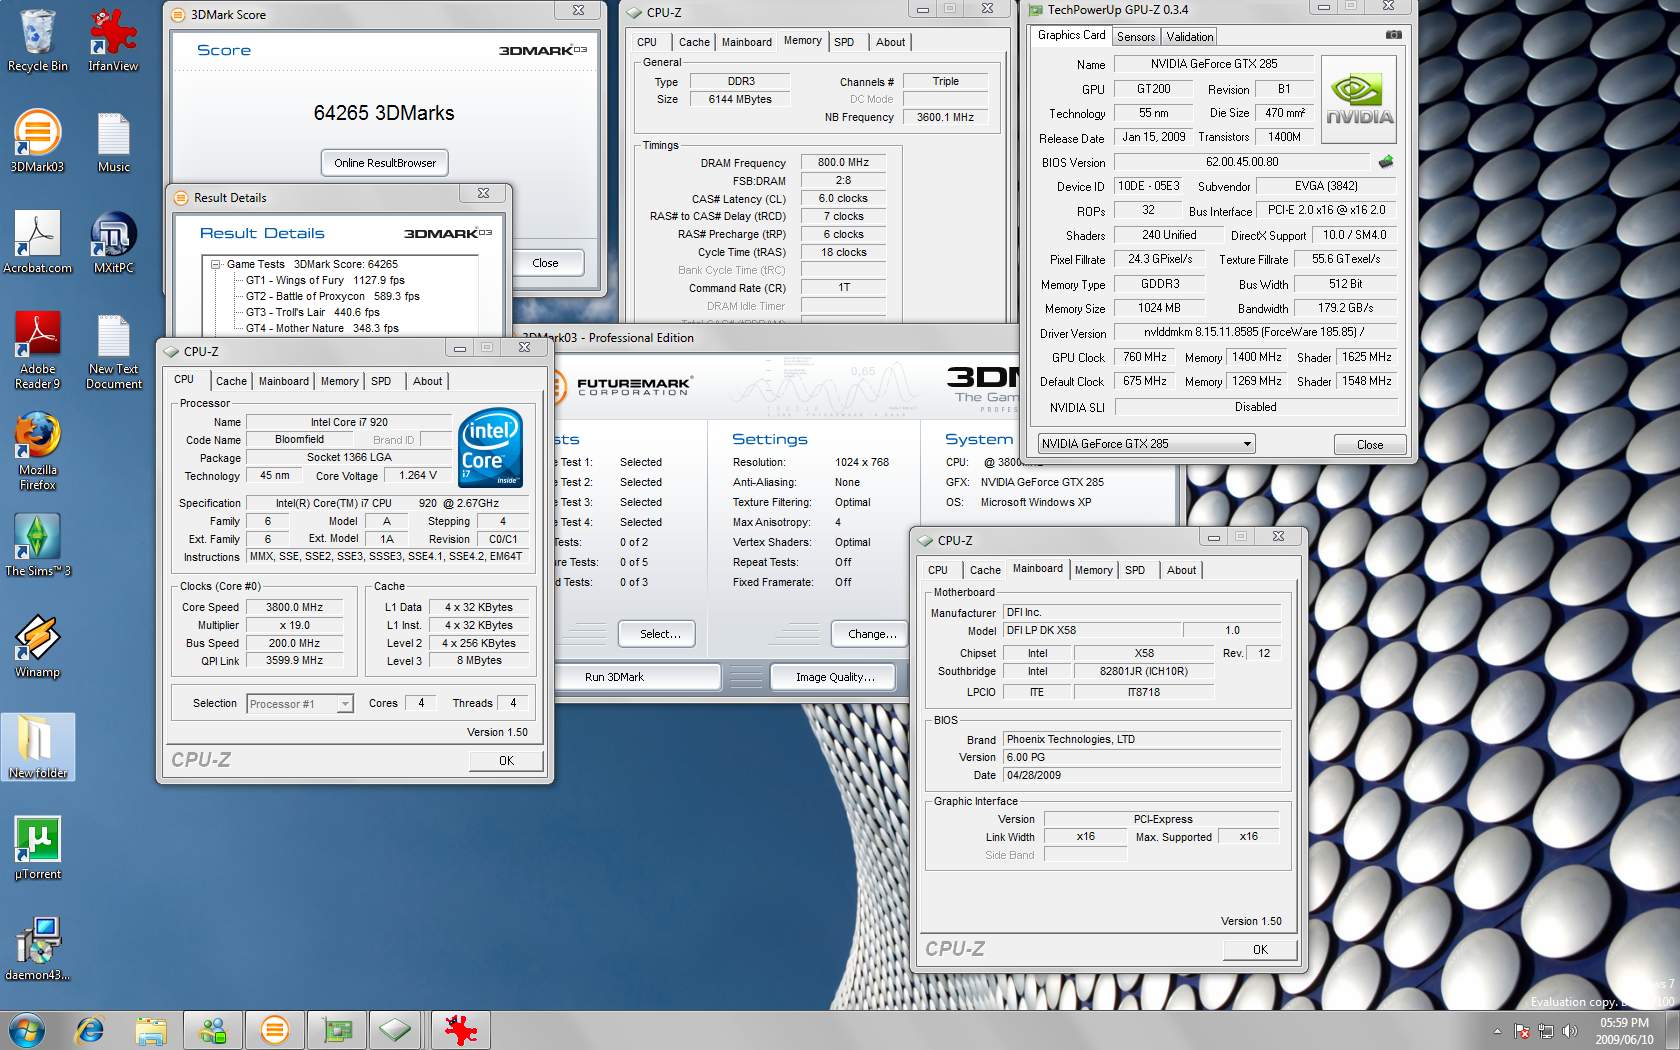Click the GT1 - Wings of Fury result
The image size is (1680, 1050).
point(325,280)
